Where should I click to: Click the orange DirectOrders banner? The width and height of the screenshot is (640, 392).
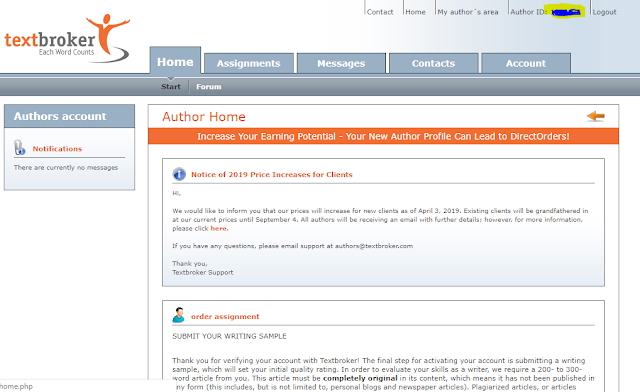pyautogui.click(x=383, y=136)
